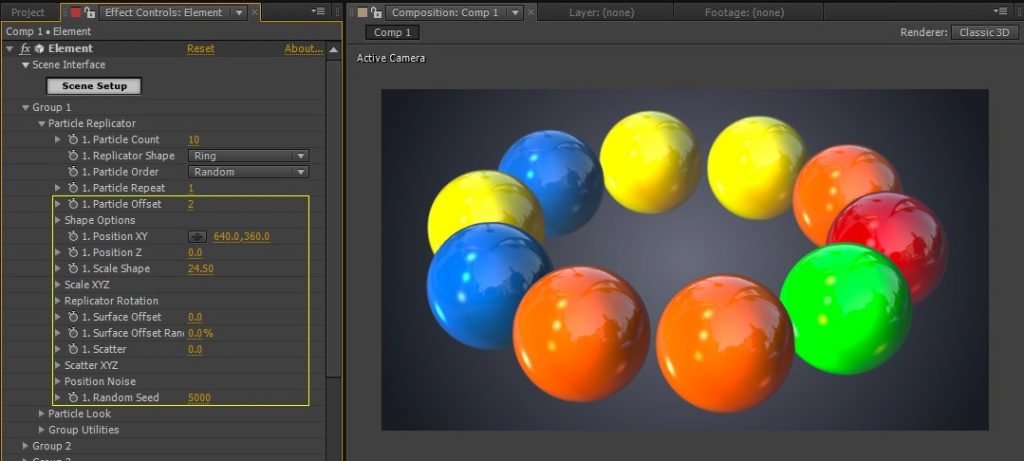Viewport: 1024px width, 461px height.
Task: Toggle the lock on the Effect Controls panel
Action: click(90, 12)
